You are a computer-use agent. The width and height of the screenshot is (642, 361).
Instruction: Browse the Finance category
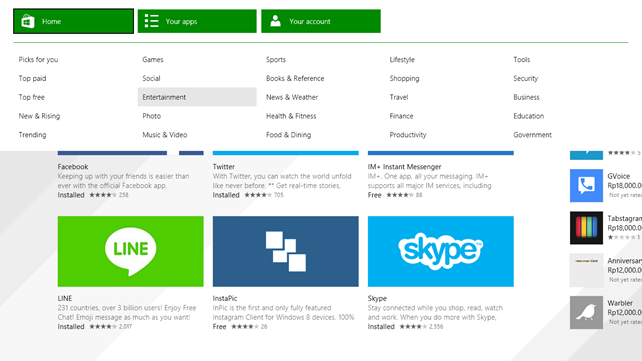click(401, 116)
